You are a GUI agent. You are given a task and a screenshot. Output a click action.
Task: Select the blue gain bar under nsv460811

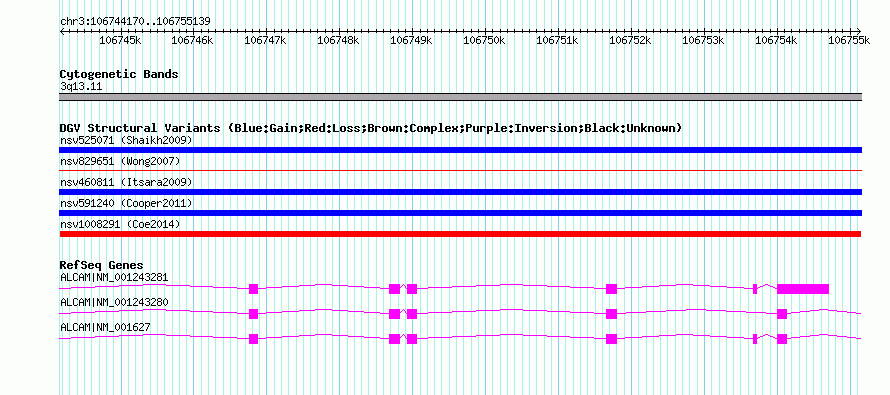pos(460,192)
